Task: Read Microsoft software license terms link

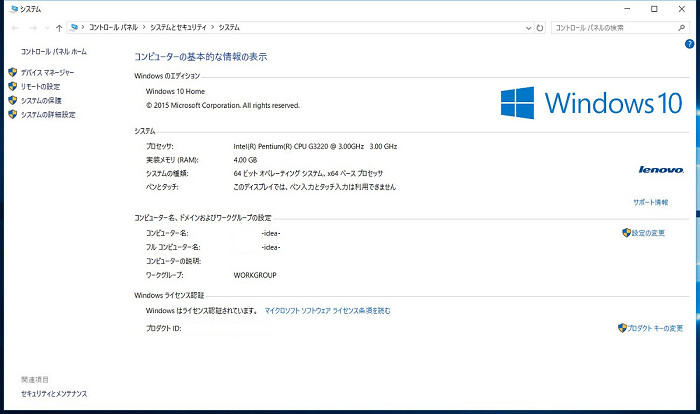Action: 328,311
